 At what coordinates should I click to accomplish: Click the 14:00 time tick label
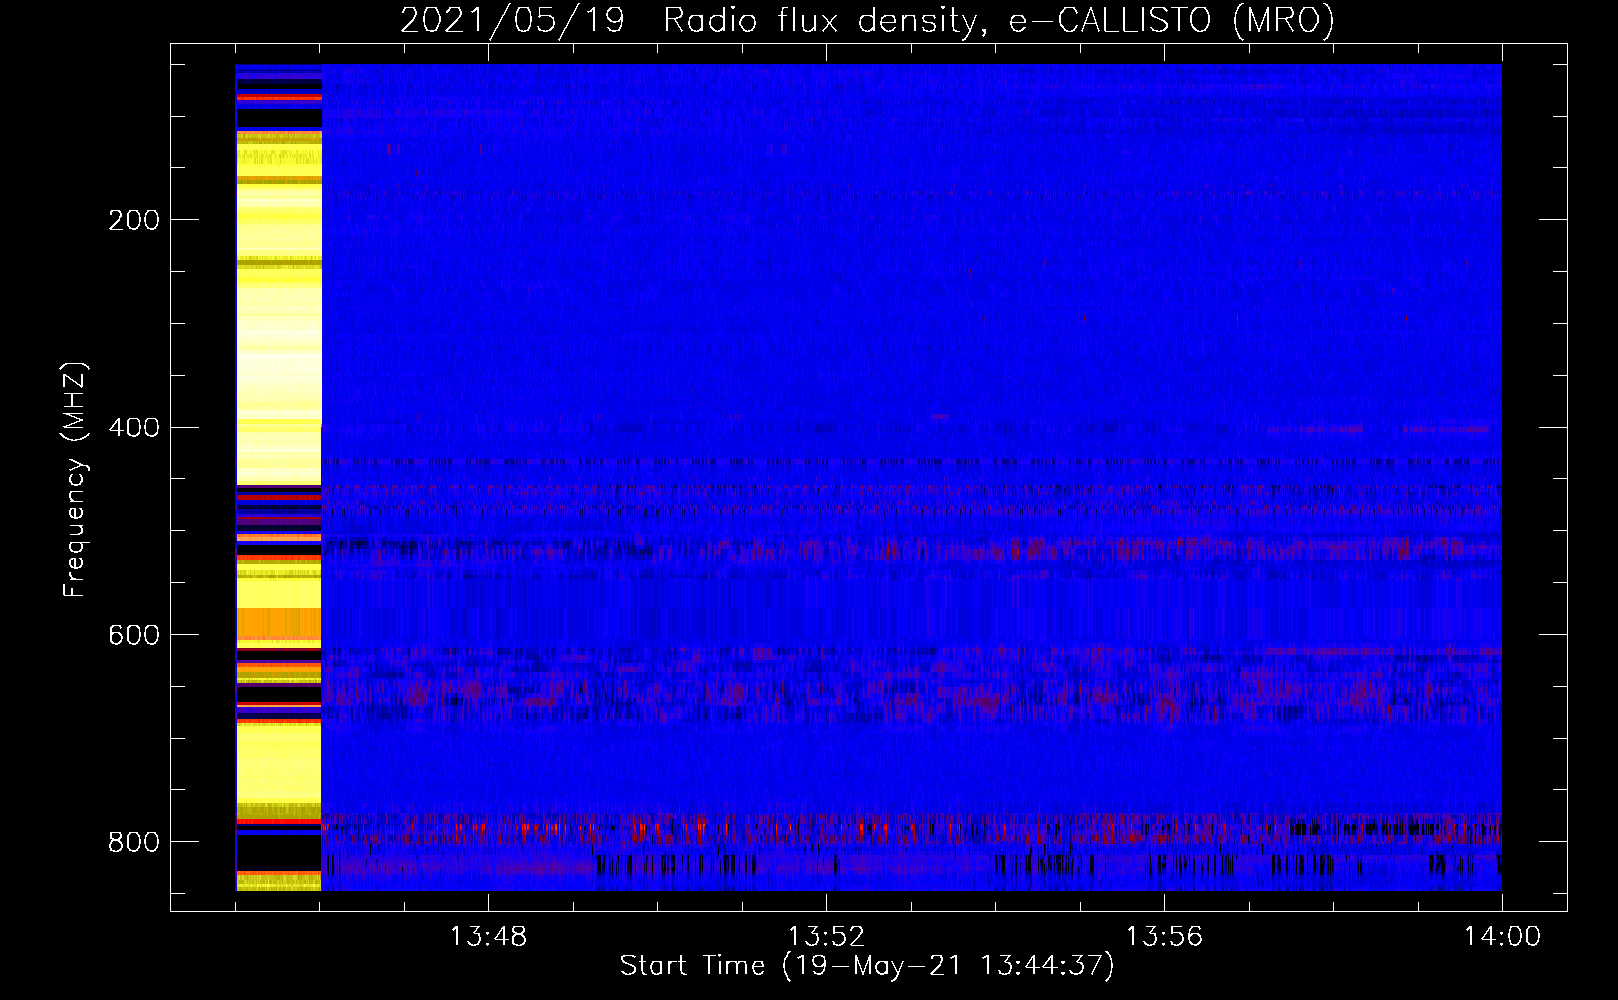coord(1502,937)
